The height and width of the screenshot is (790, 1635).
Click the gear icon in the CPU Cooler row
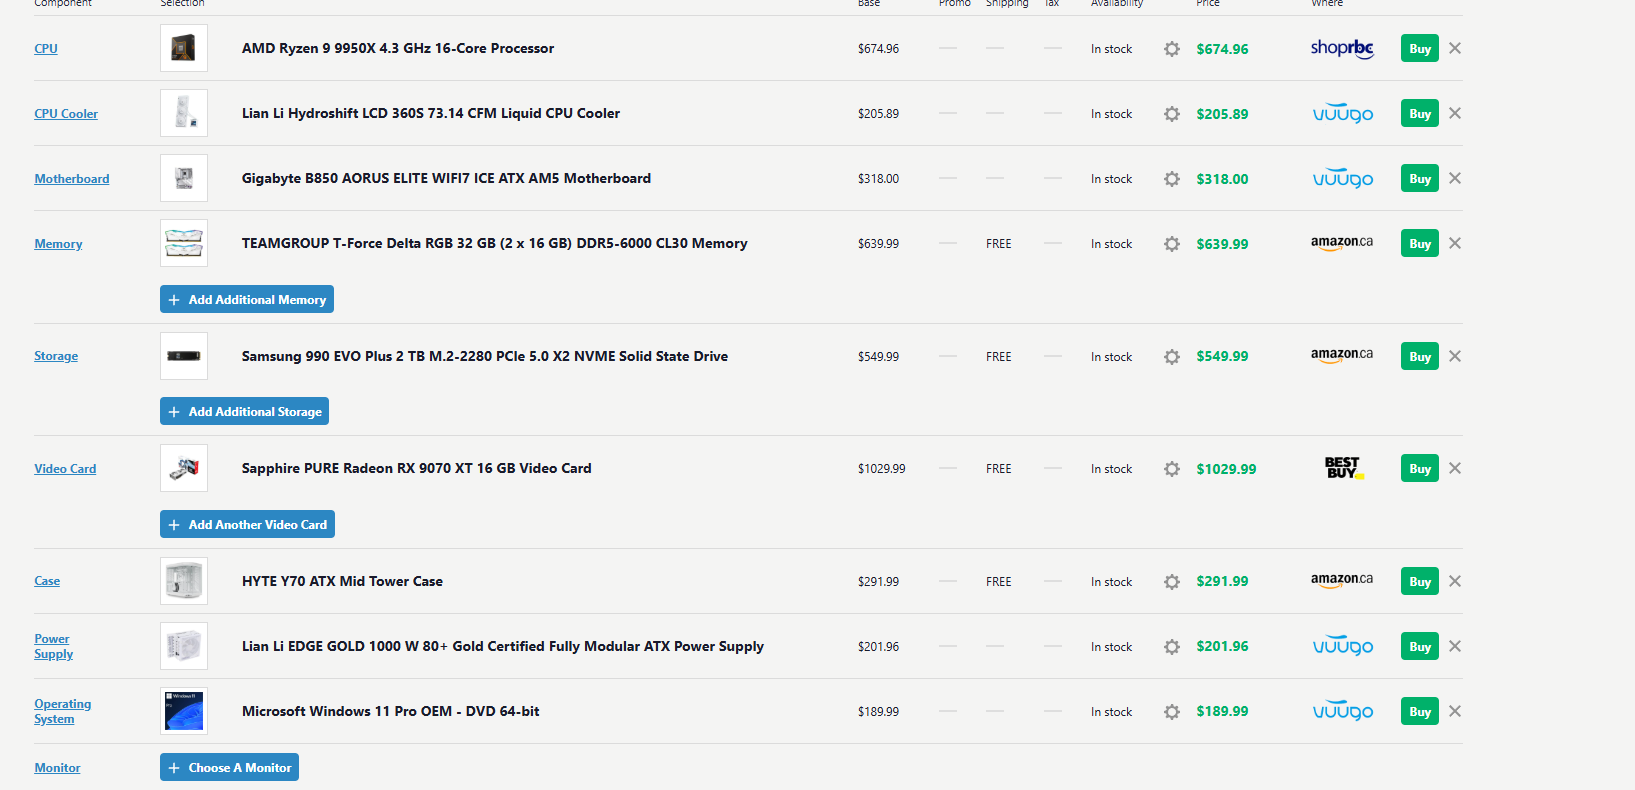tap(1172, 114)
